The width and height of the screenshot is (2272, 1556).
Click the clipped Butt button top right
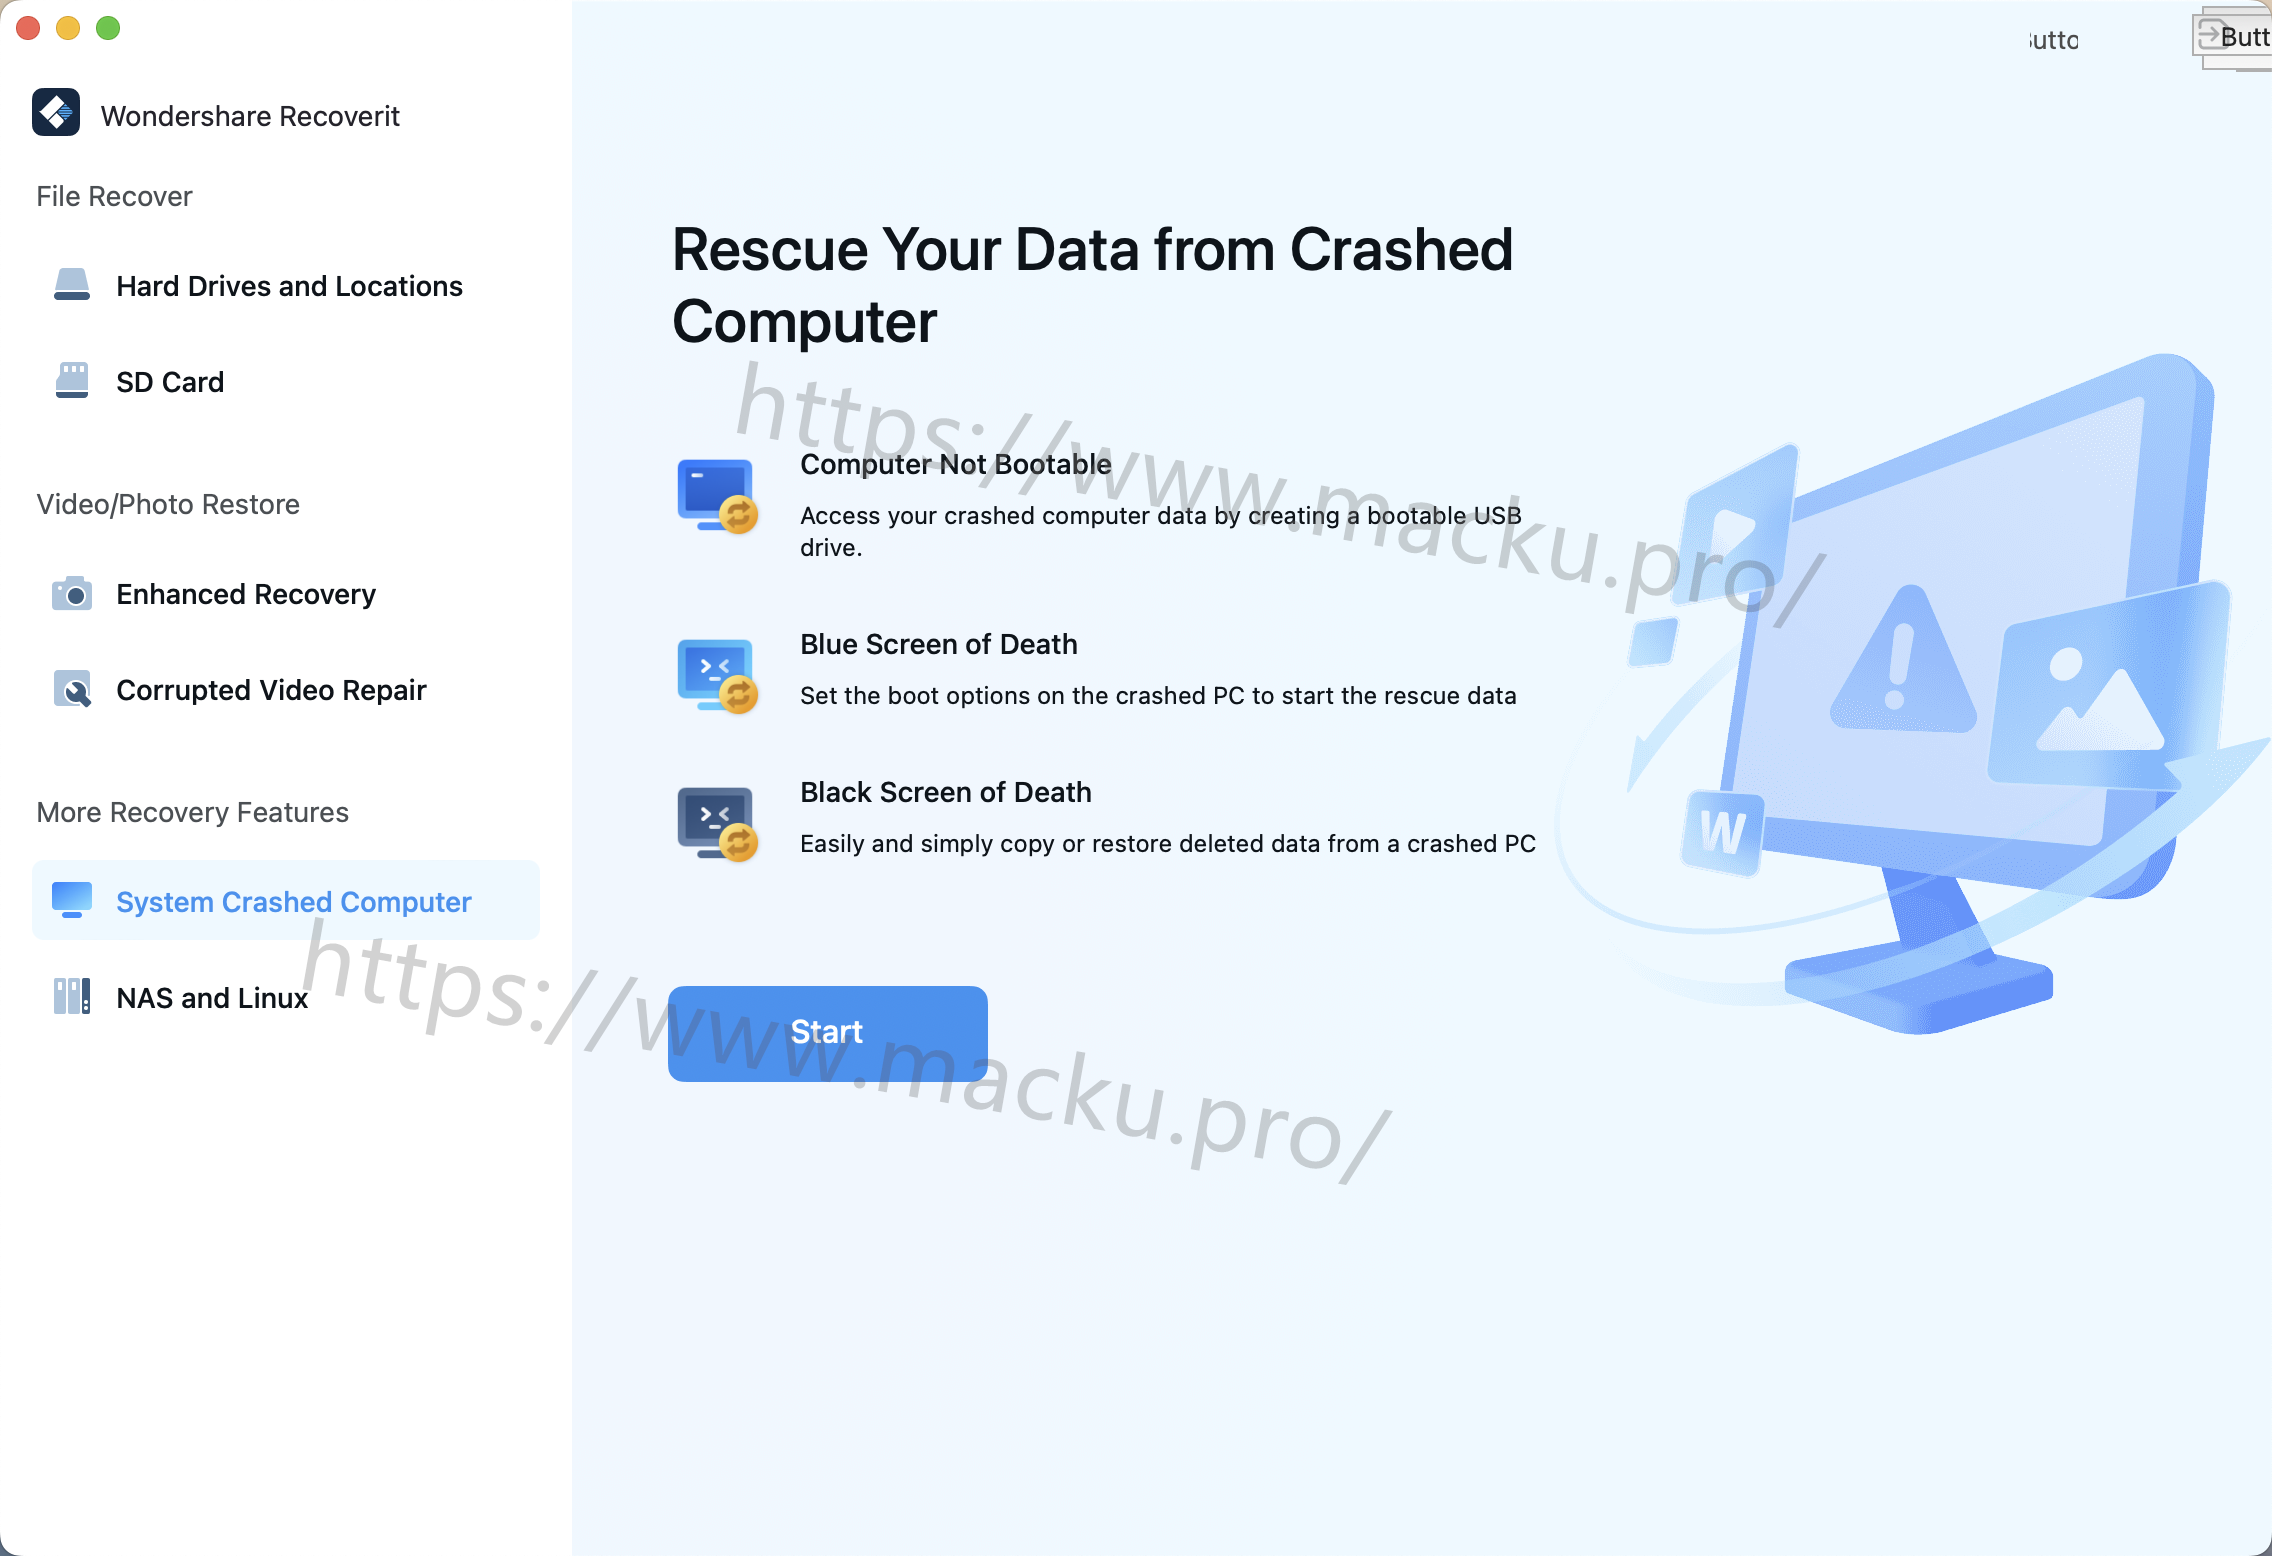[2233, 37]
